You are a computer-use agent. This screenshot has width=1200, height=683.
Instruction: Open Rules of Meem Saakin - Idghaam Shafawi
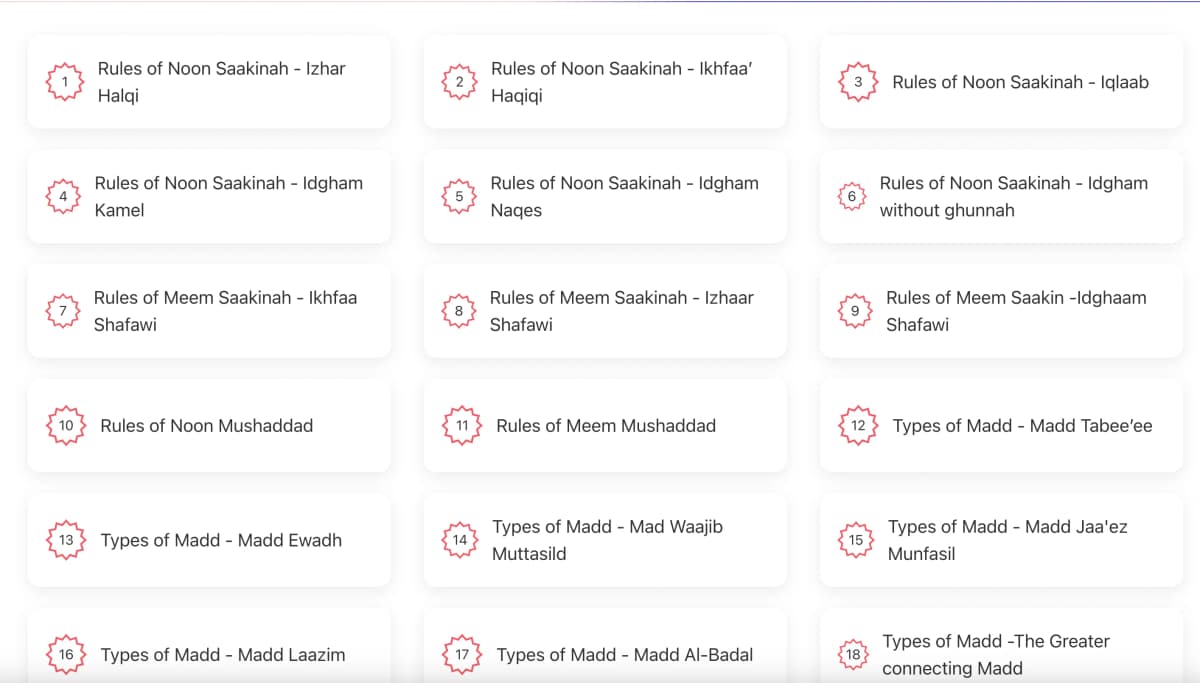1016,311
